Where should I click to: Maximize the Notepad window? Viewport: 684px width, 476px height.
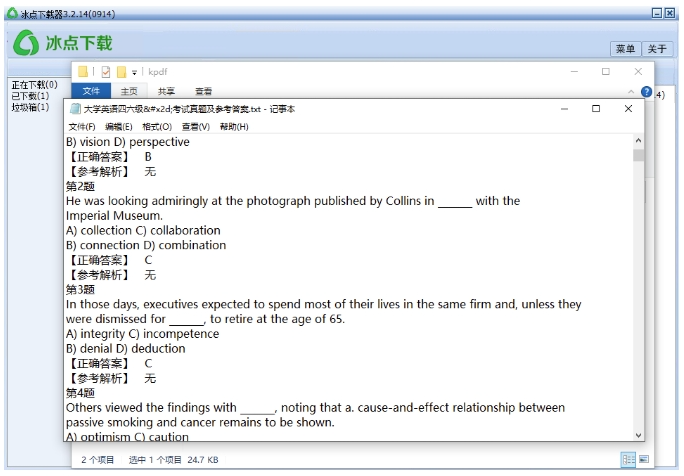pos(596,108)
